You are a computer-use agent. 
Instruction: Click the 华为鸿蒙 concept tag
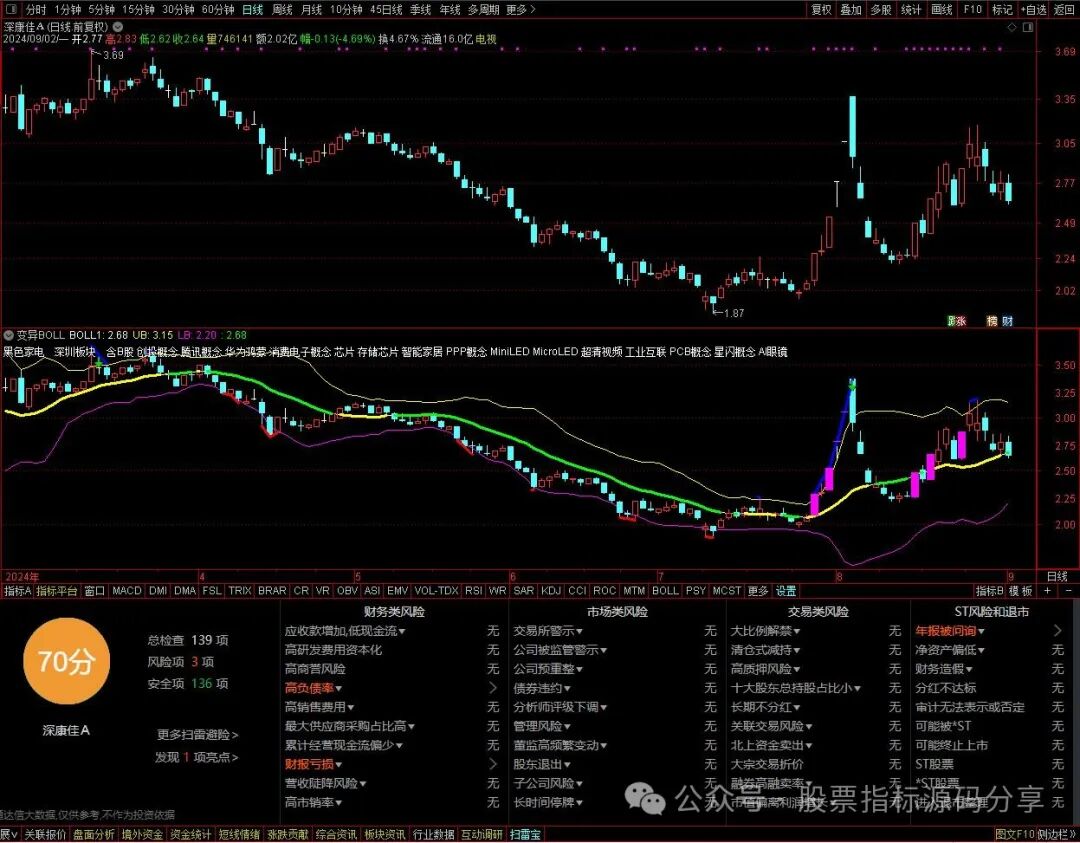pyautogui.click(x=246, y=352)
